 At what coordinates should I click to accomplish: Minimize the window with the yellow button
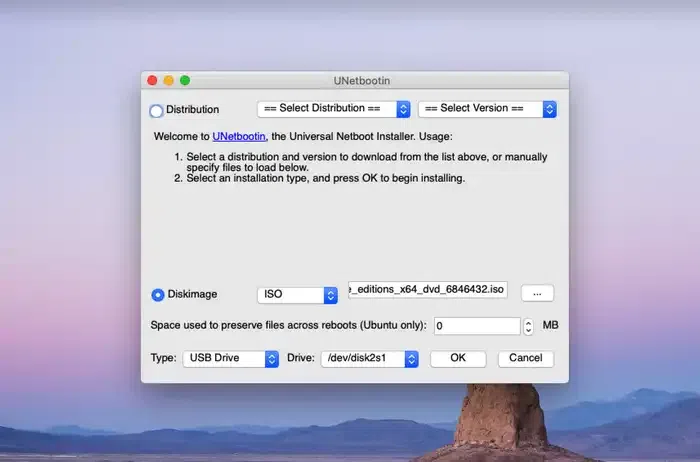pos(169,80)
